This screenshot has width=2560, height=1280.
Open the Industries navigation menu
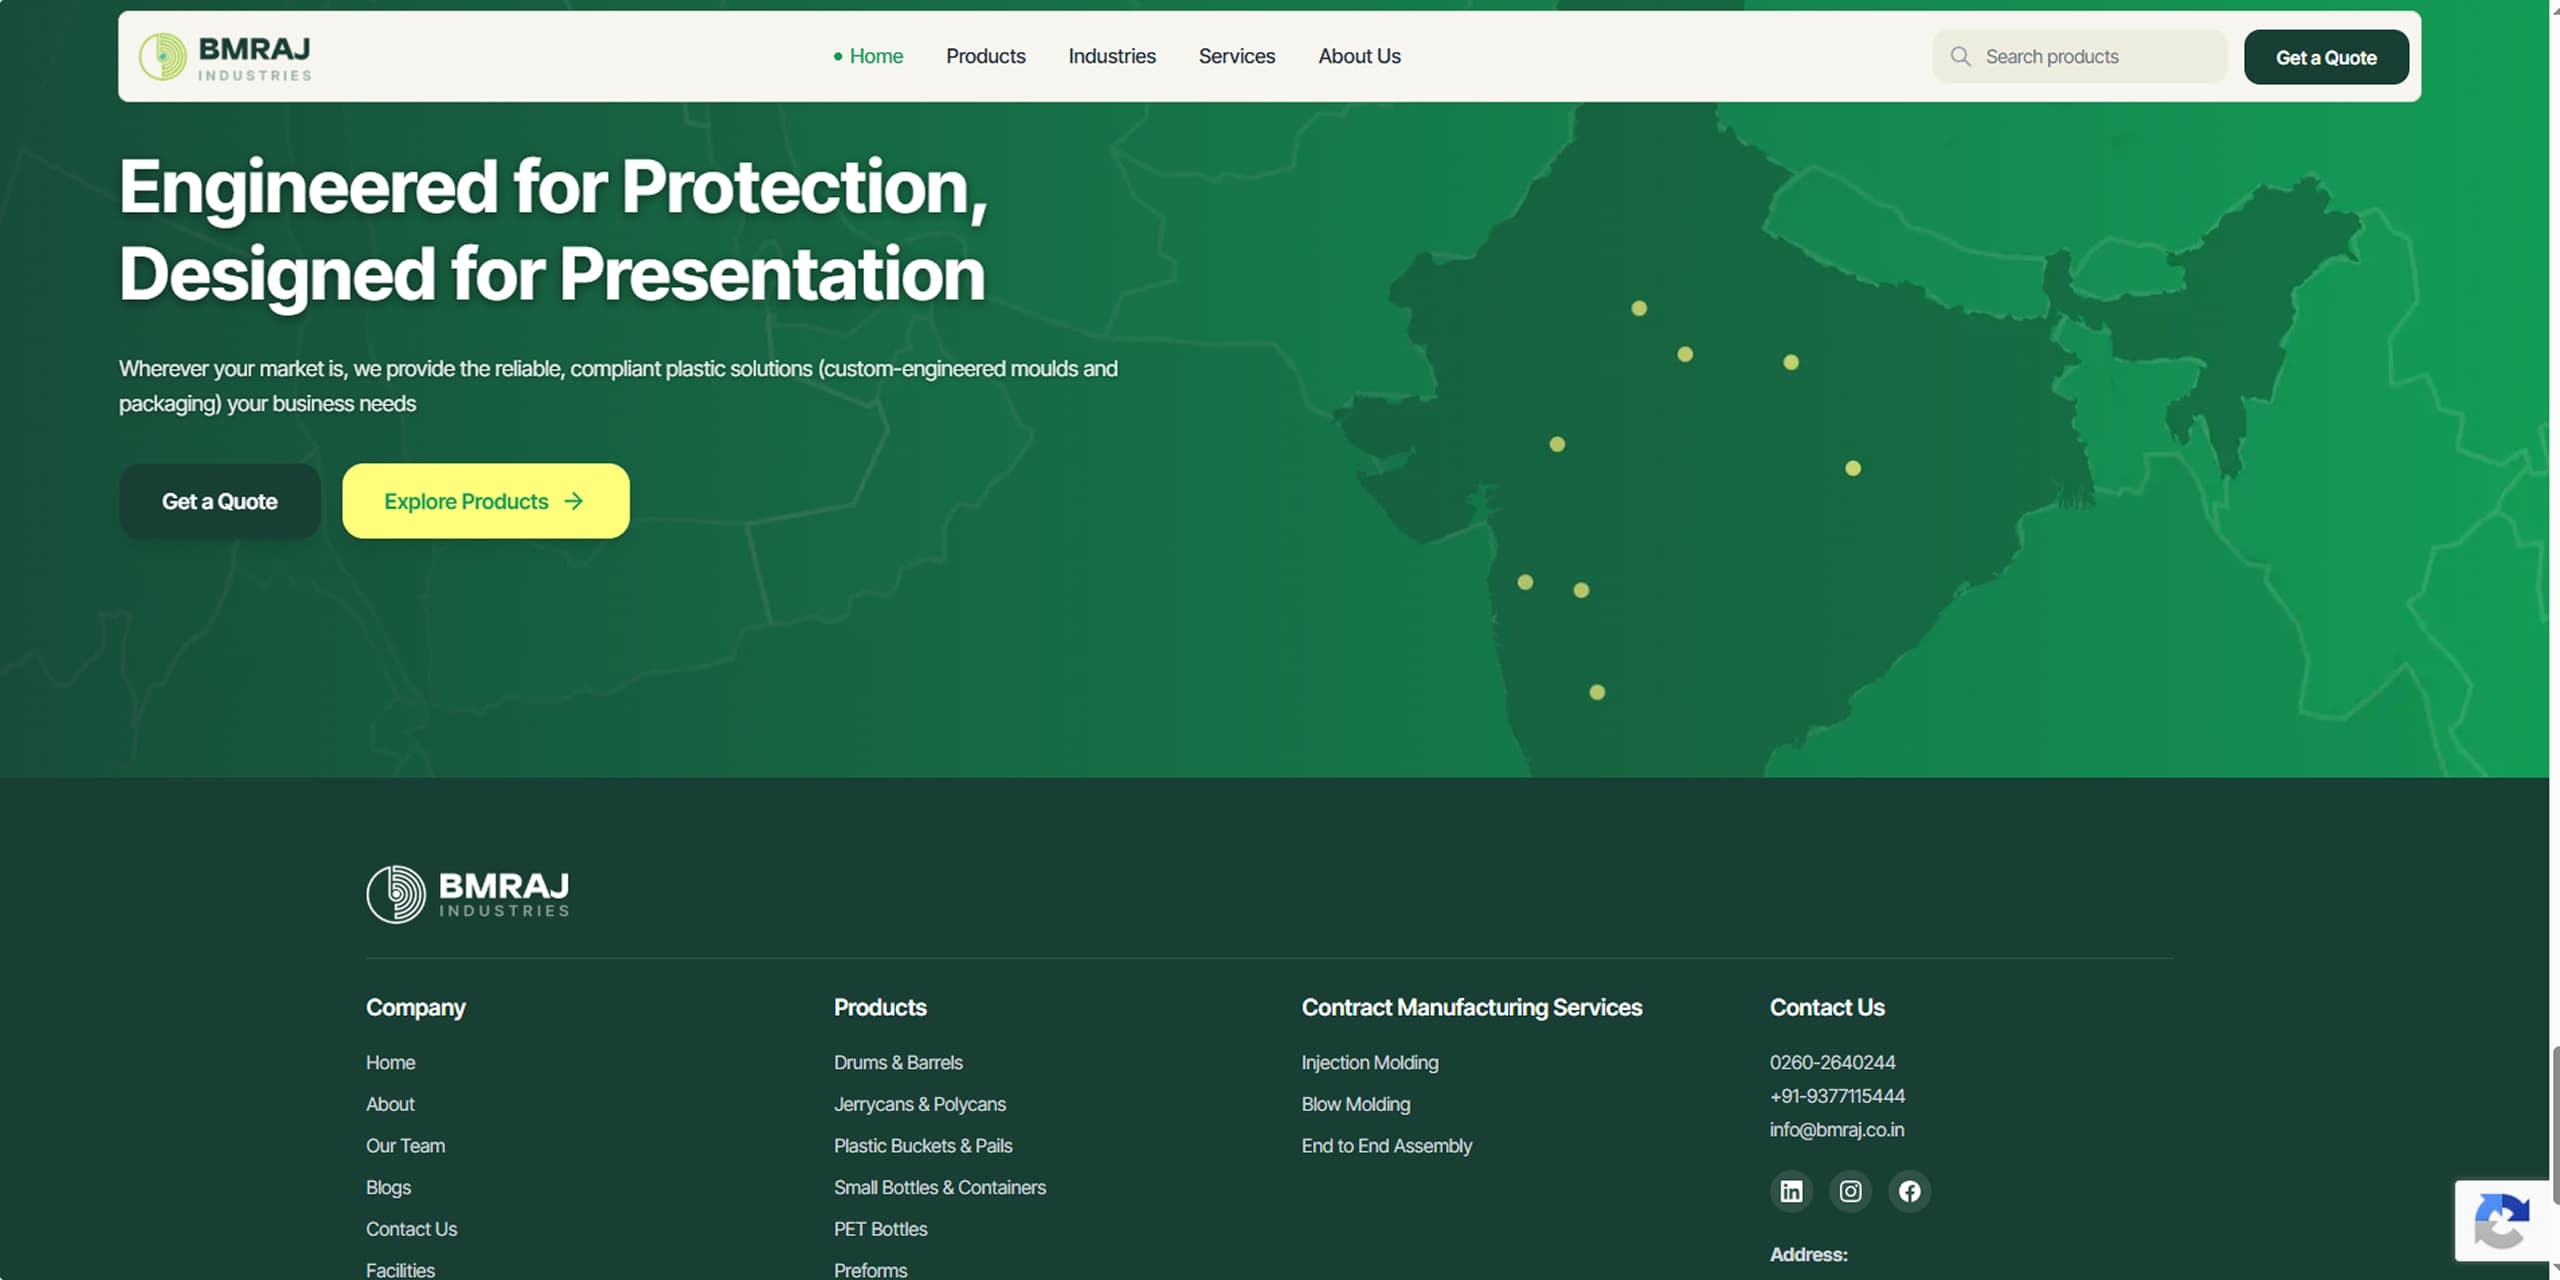click(1112, 57)
